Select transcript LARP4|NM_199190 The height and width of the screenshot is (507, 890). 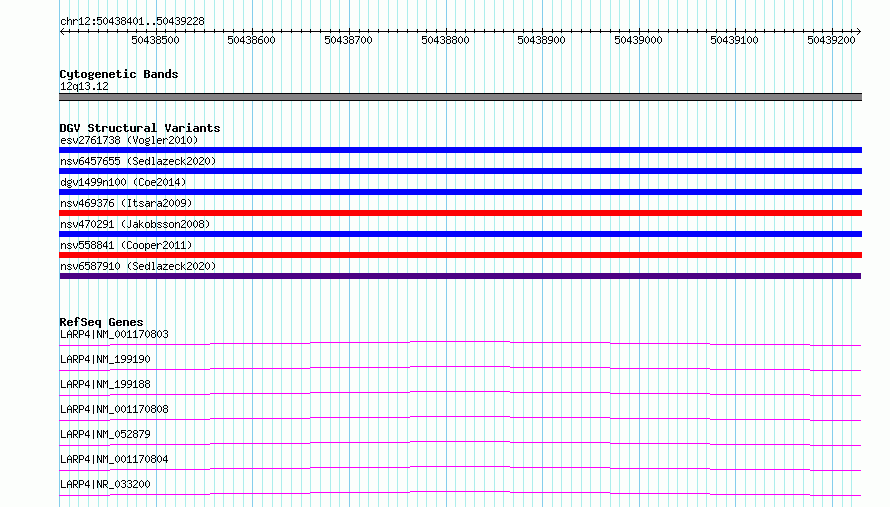point(105,359)
